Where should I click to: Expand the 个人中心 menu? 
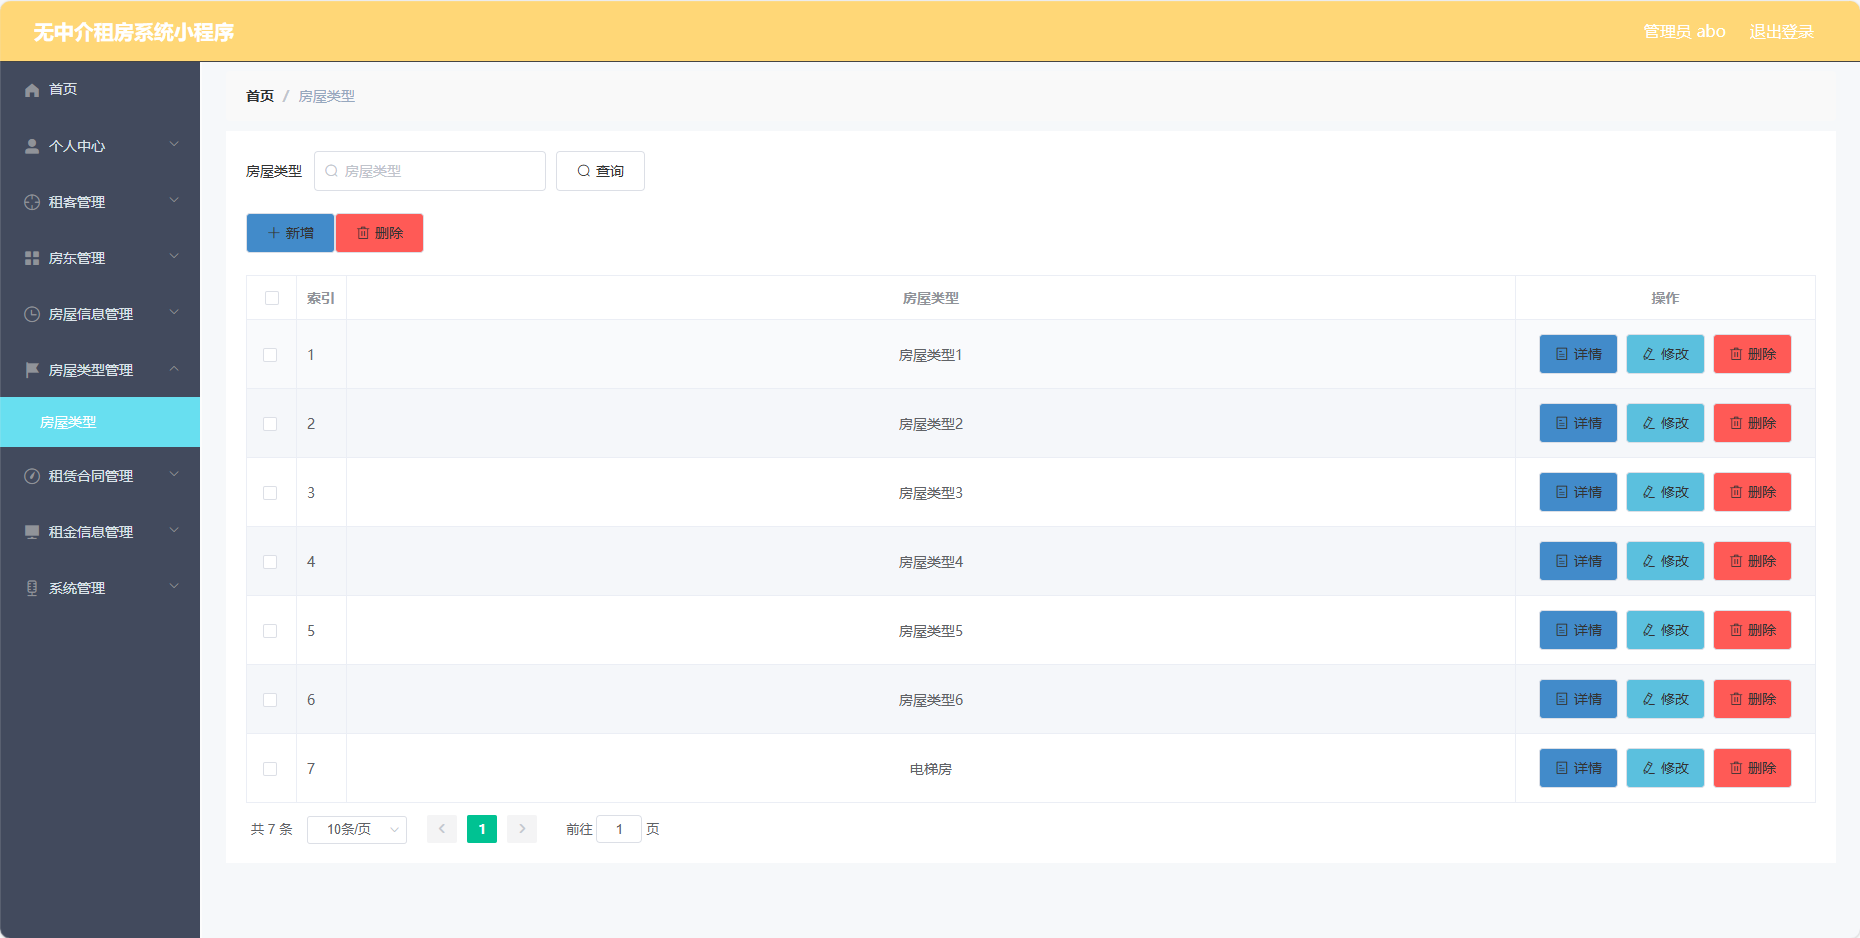(x=100, y=146)
